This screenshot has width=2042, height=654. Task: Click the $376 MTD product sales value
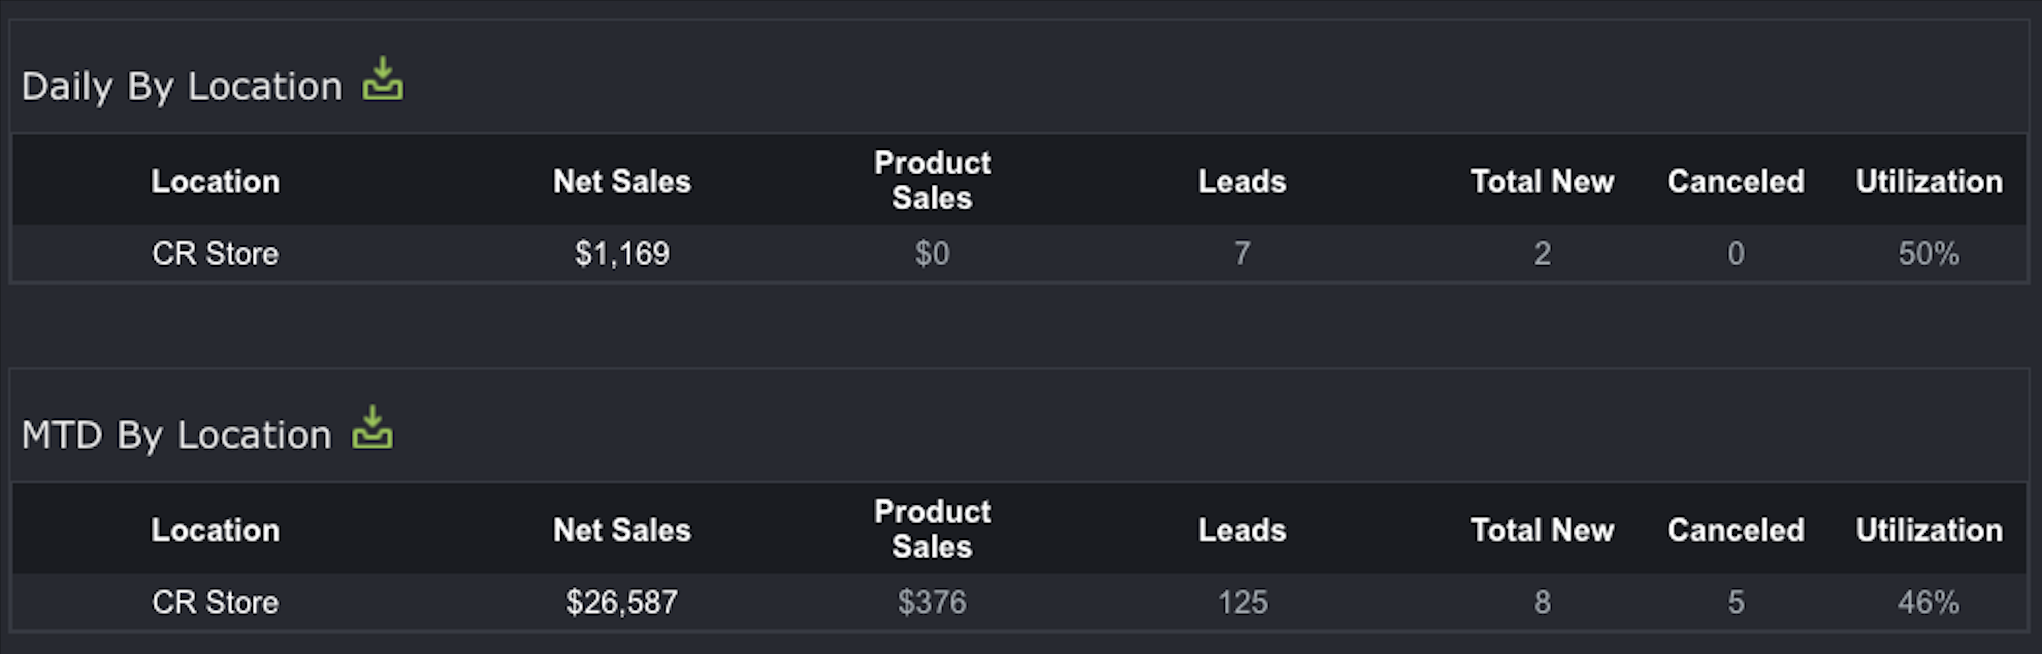coord(932,603)
